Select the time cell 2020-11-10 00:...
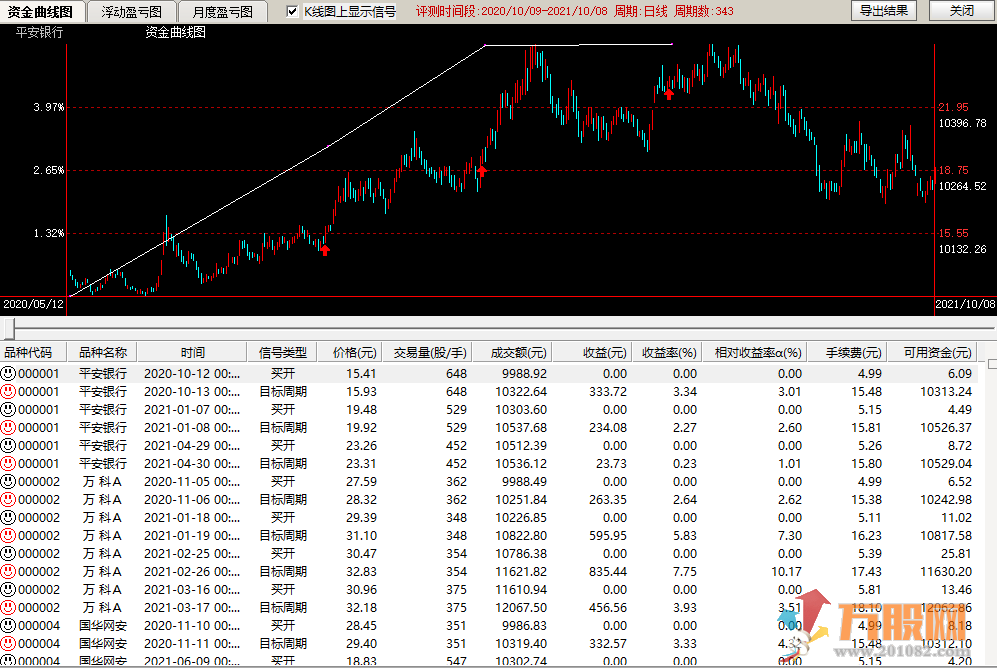Viewport: 997px width, 668px height. click(x=192, y=626)
